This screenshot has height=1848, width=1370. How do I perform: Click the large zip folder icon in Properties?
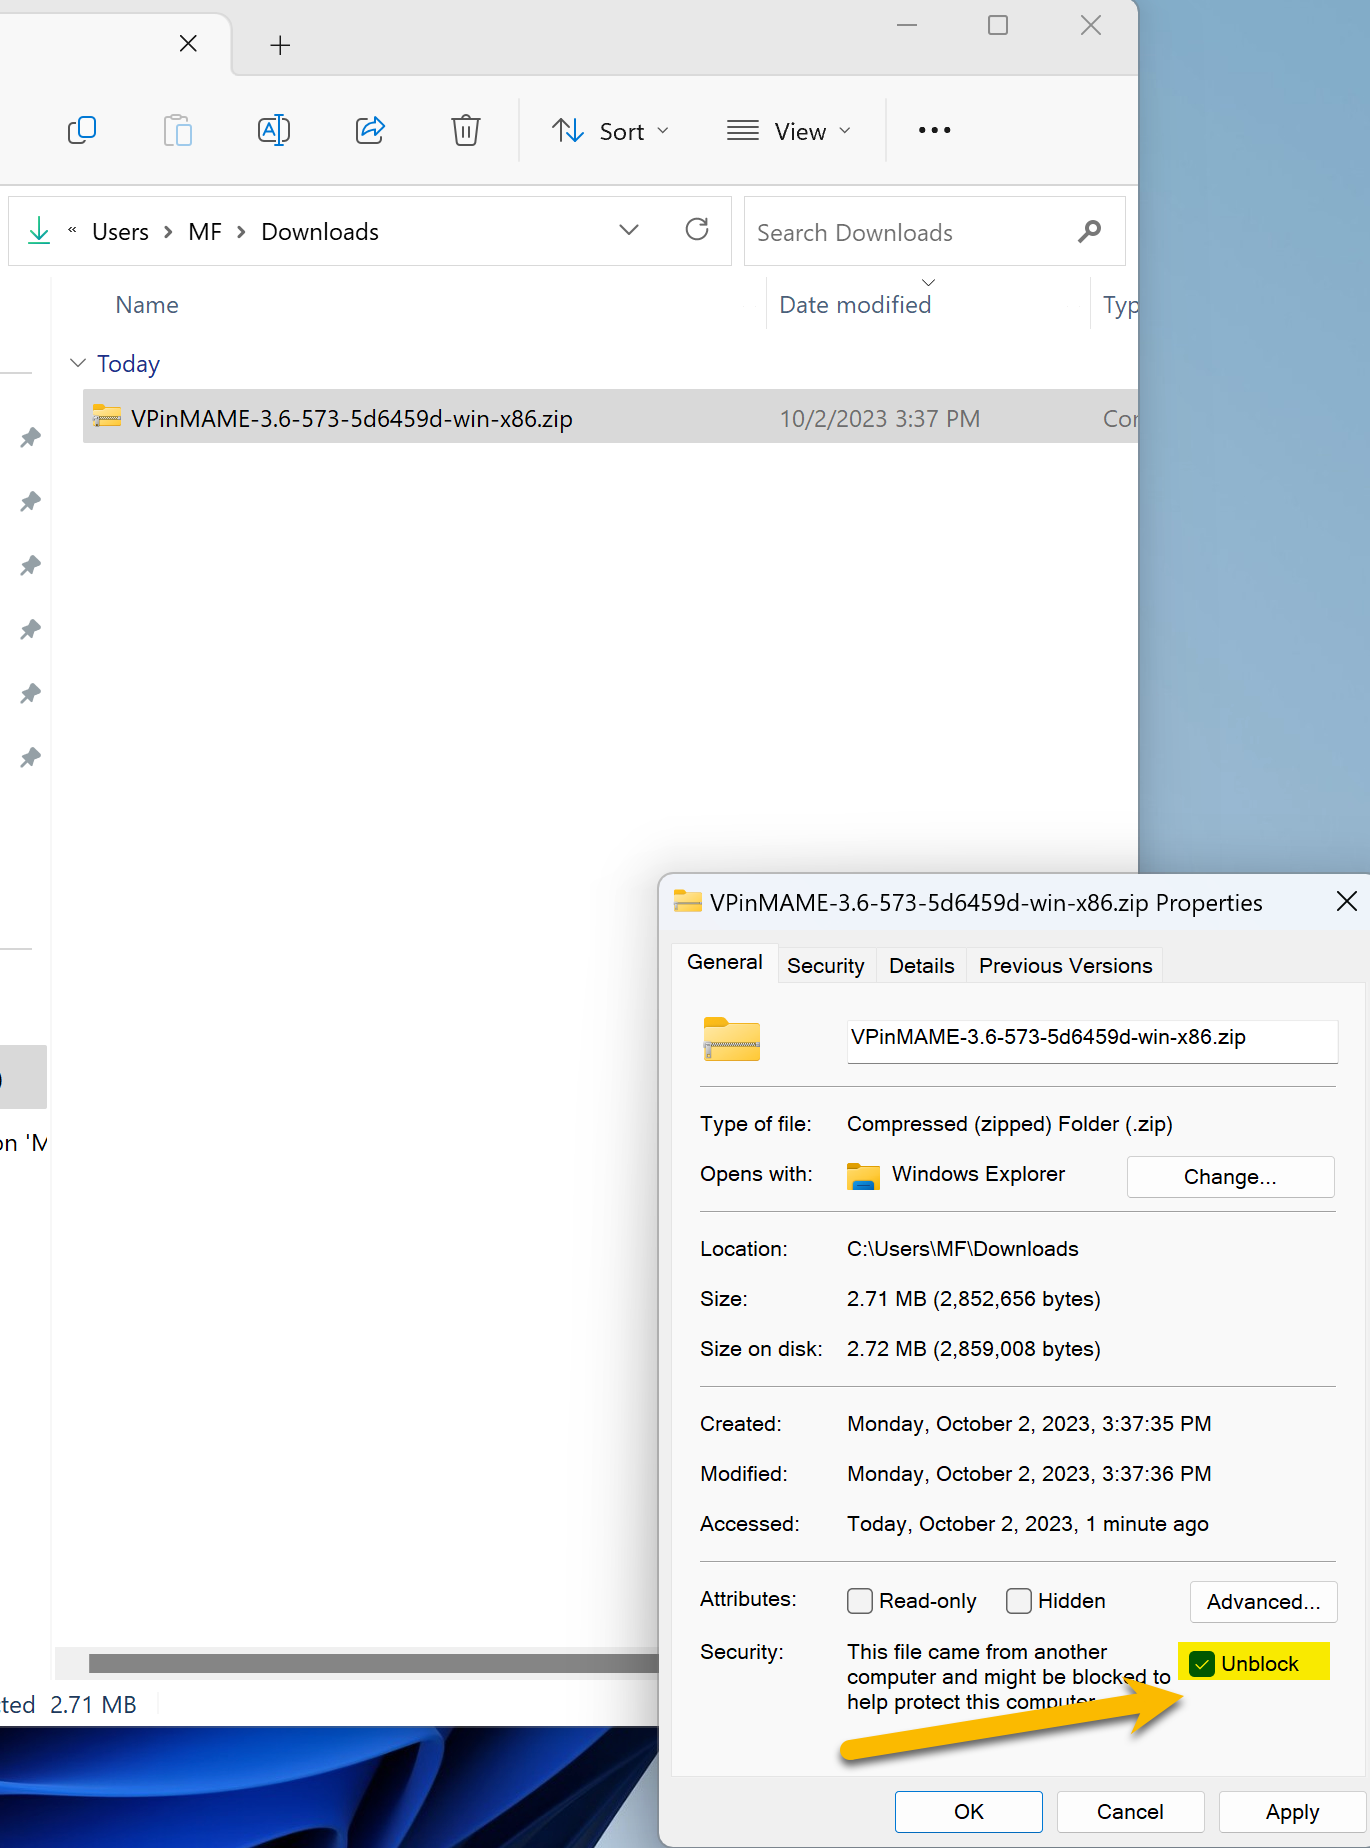731,1039
